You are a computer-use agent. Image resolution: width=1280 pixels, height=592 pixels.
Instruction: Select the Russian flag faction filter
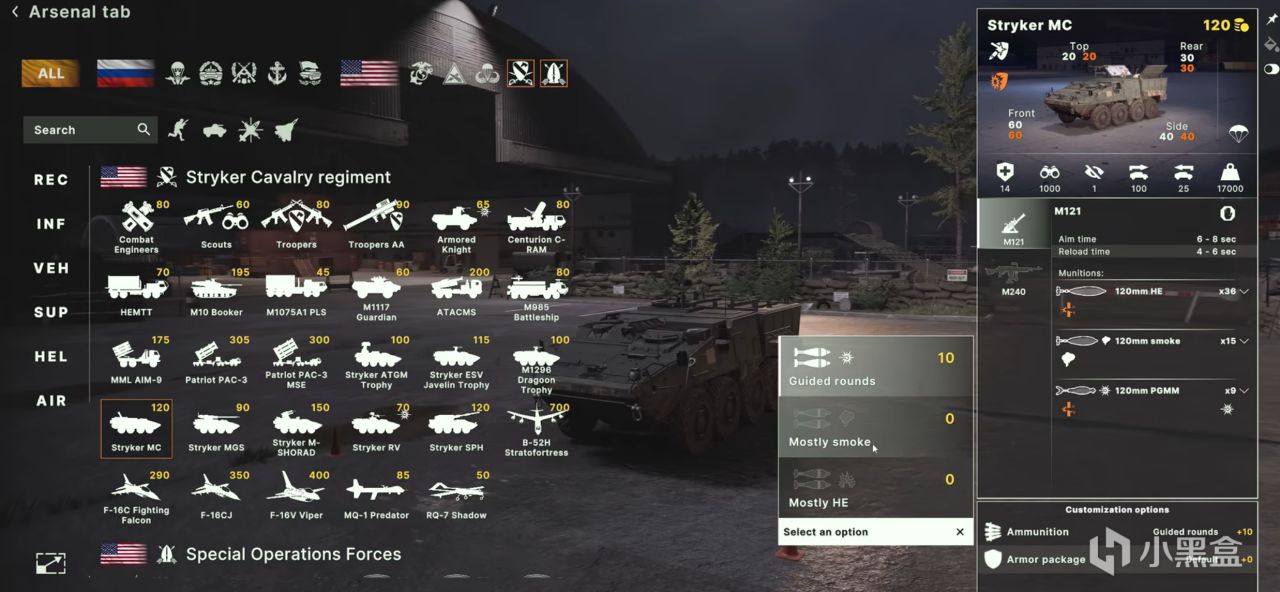(126, 73)
